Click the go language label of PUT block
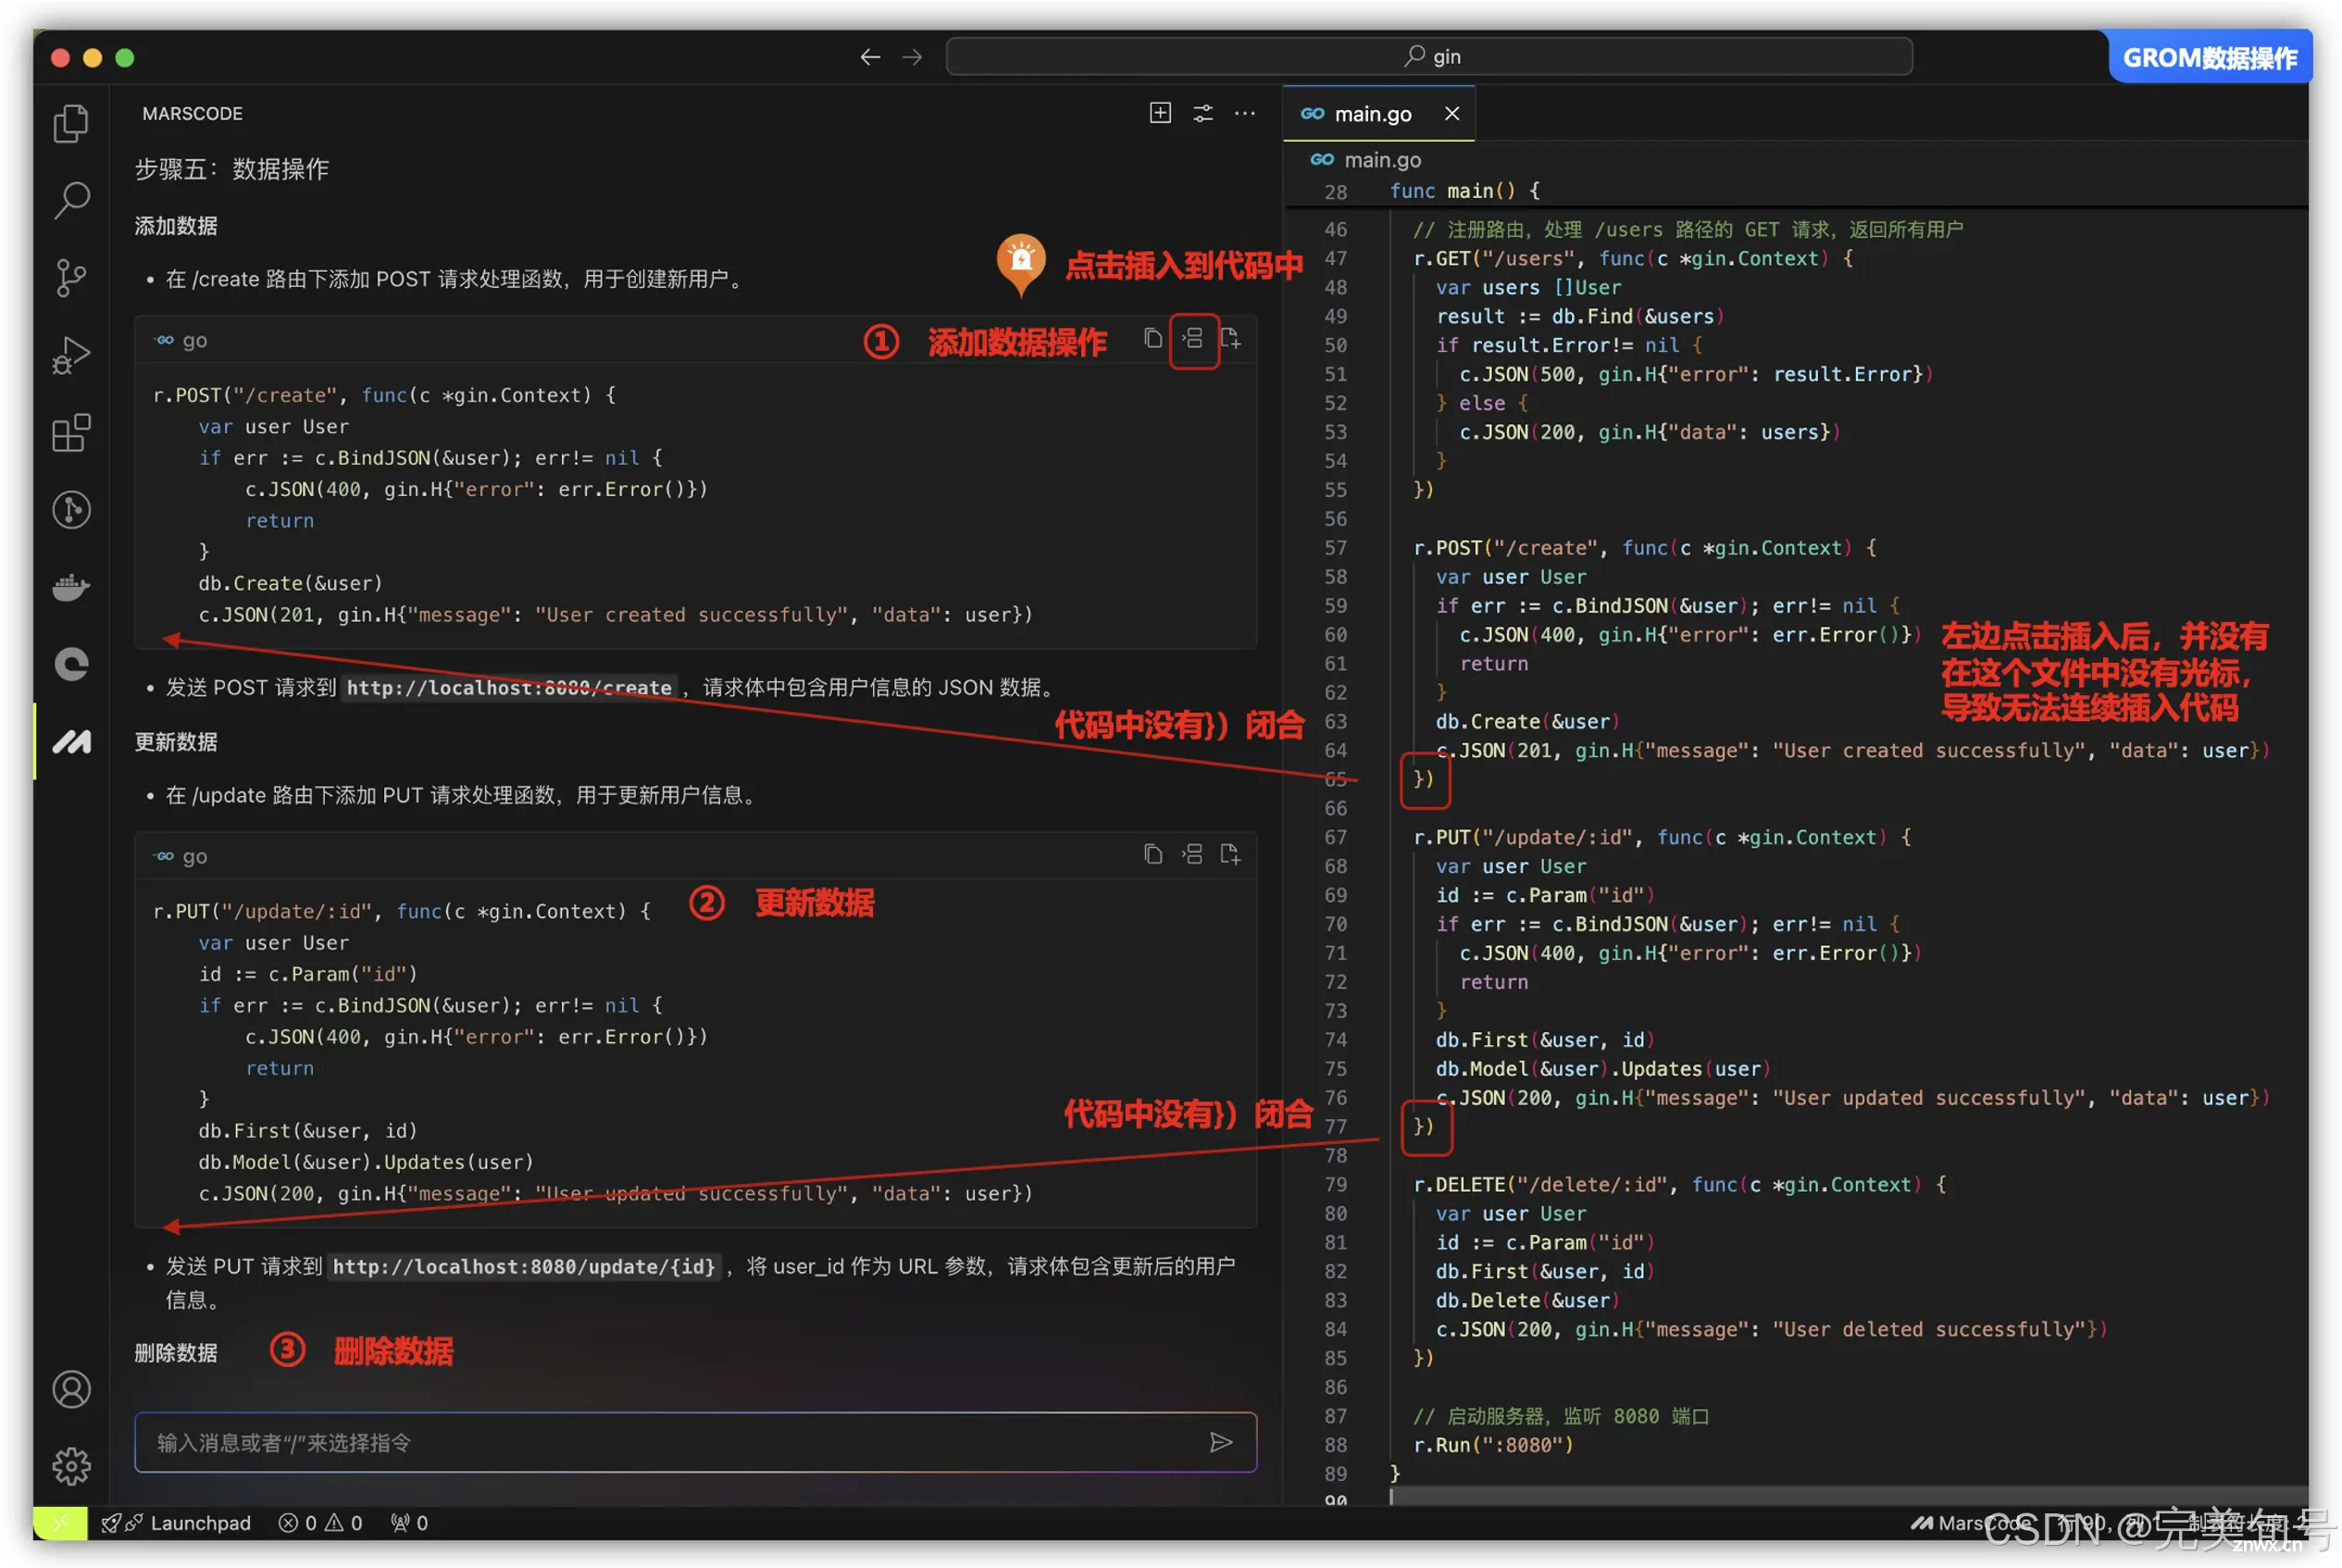The image size is (2342, 1568). 181,856
